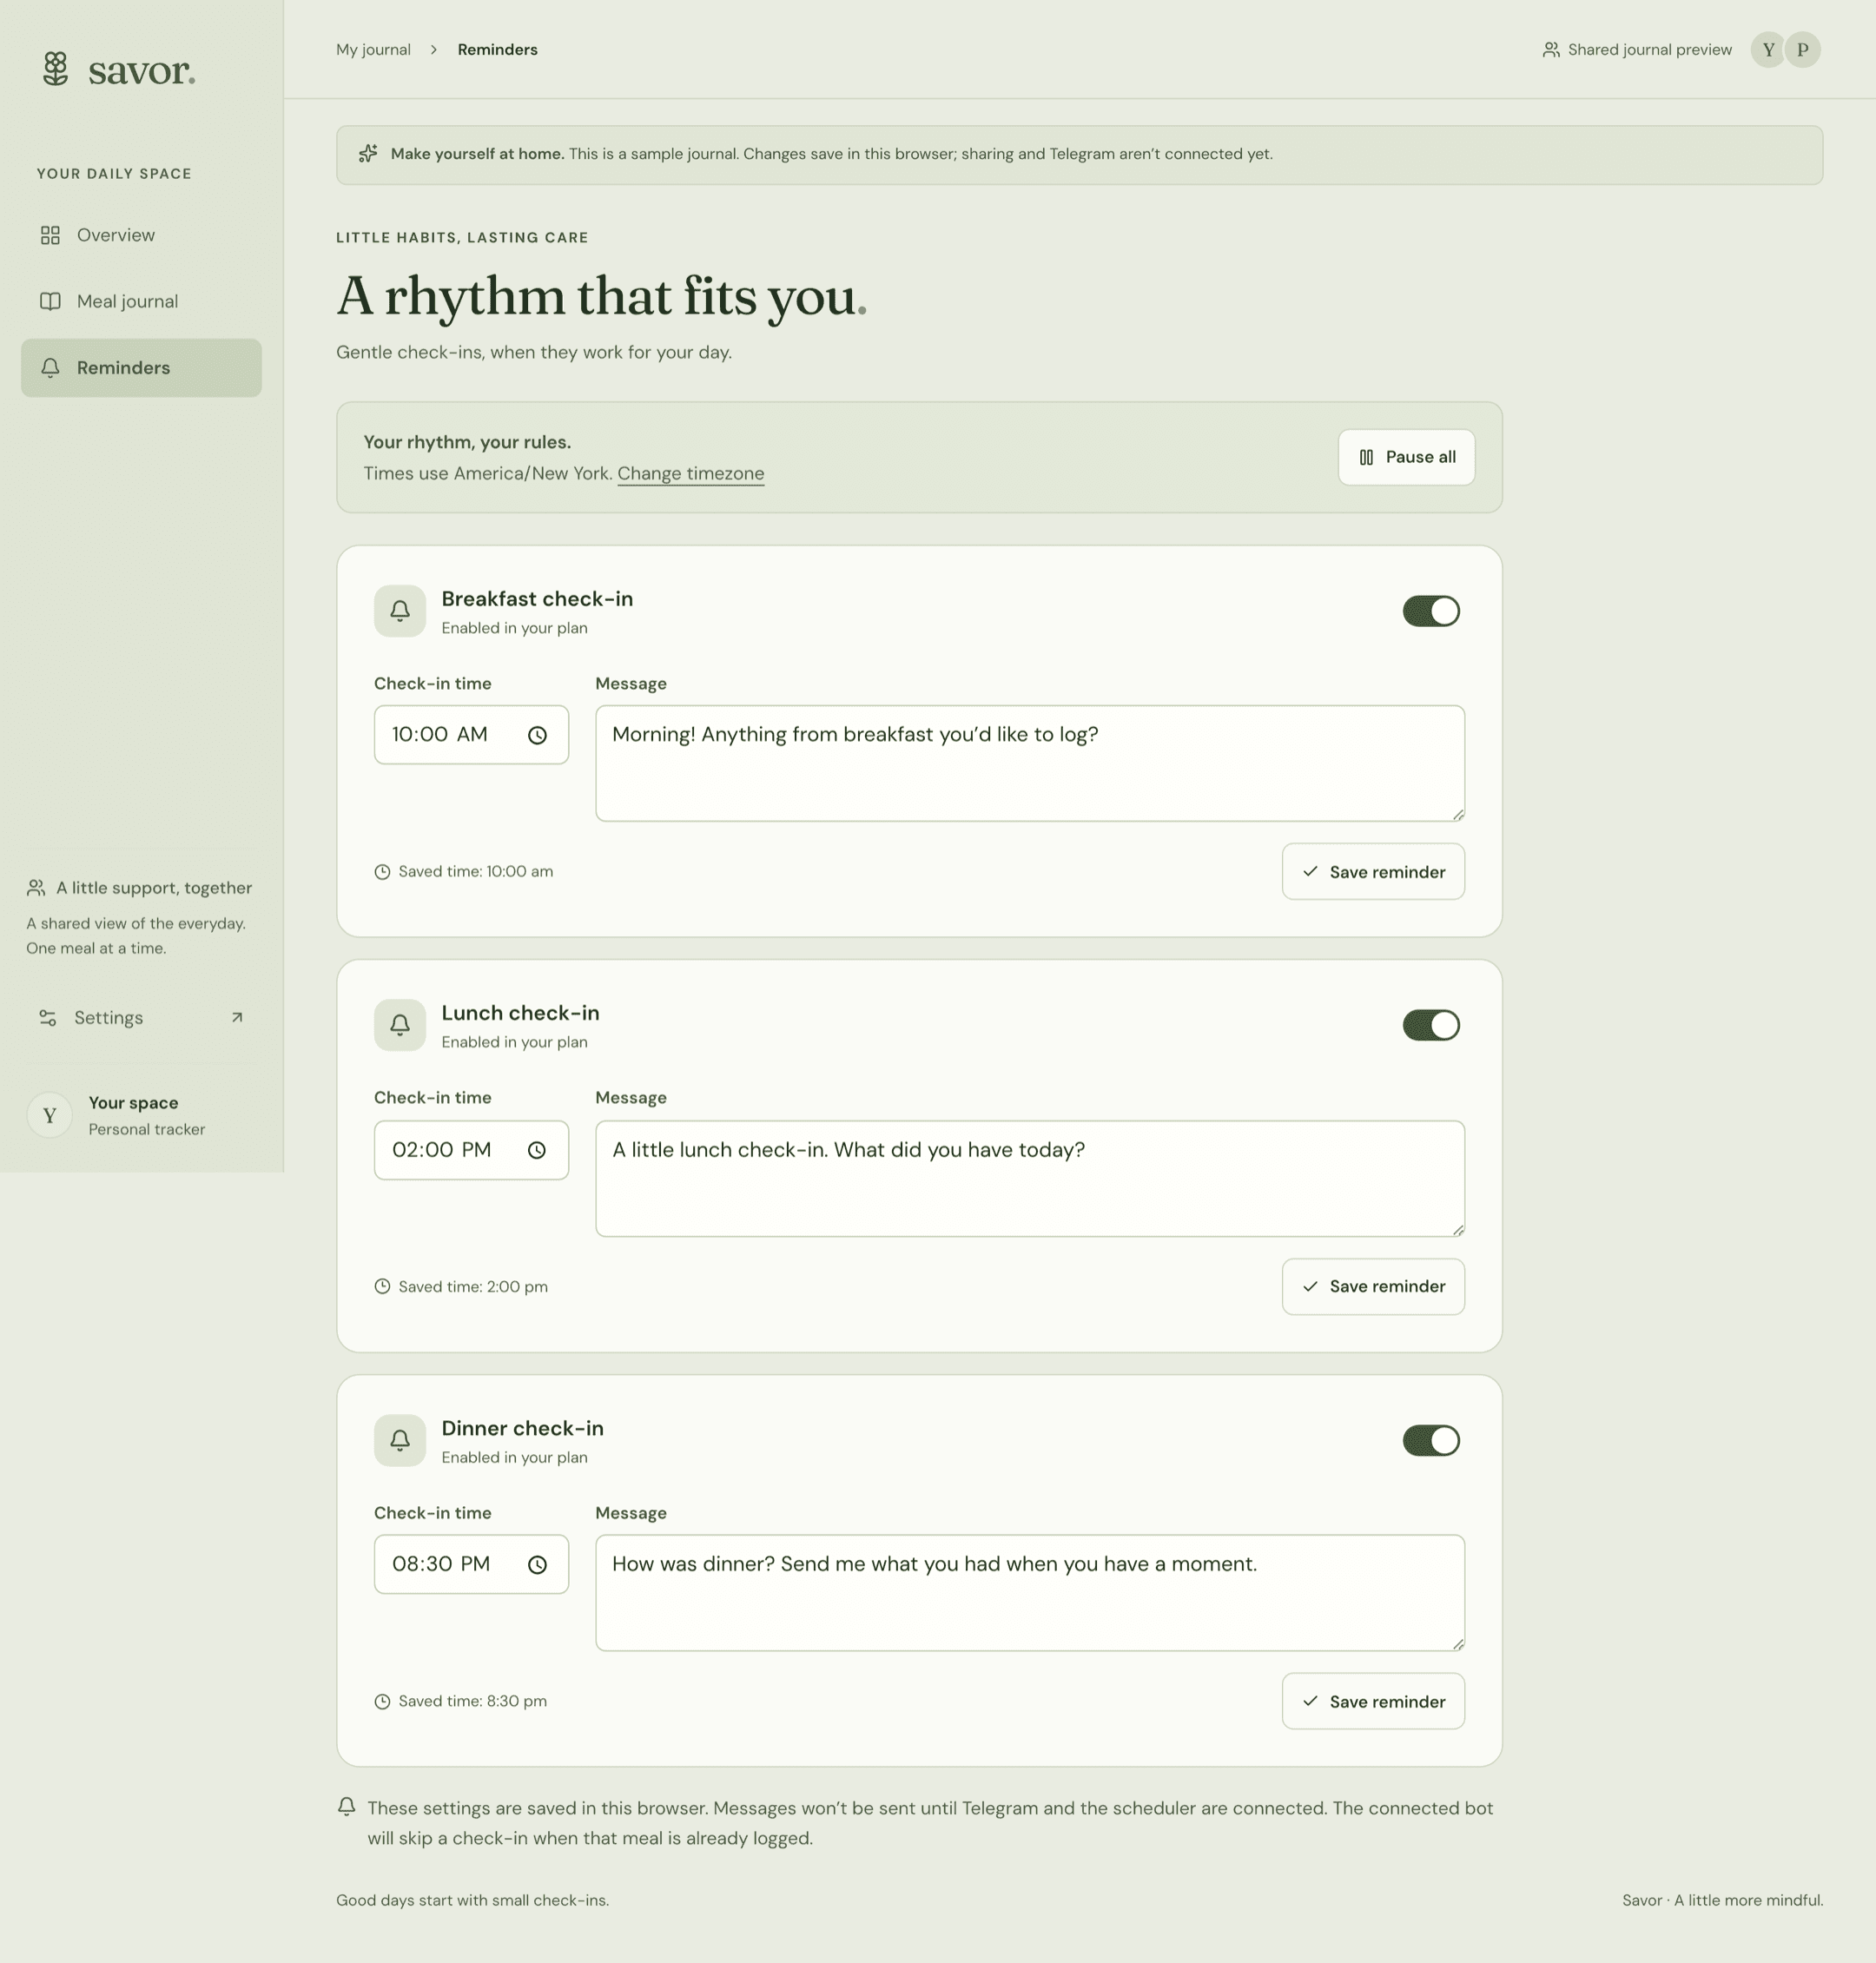
Task: Click the P avatar in the top bar
Action: (x=1803, y=50)
